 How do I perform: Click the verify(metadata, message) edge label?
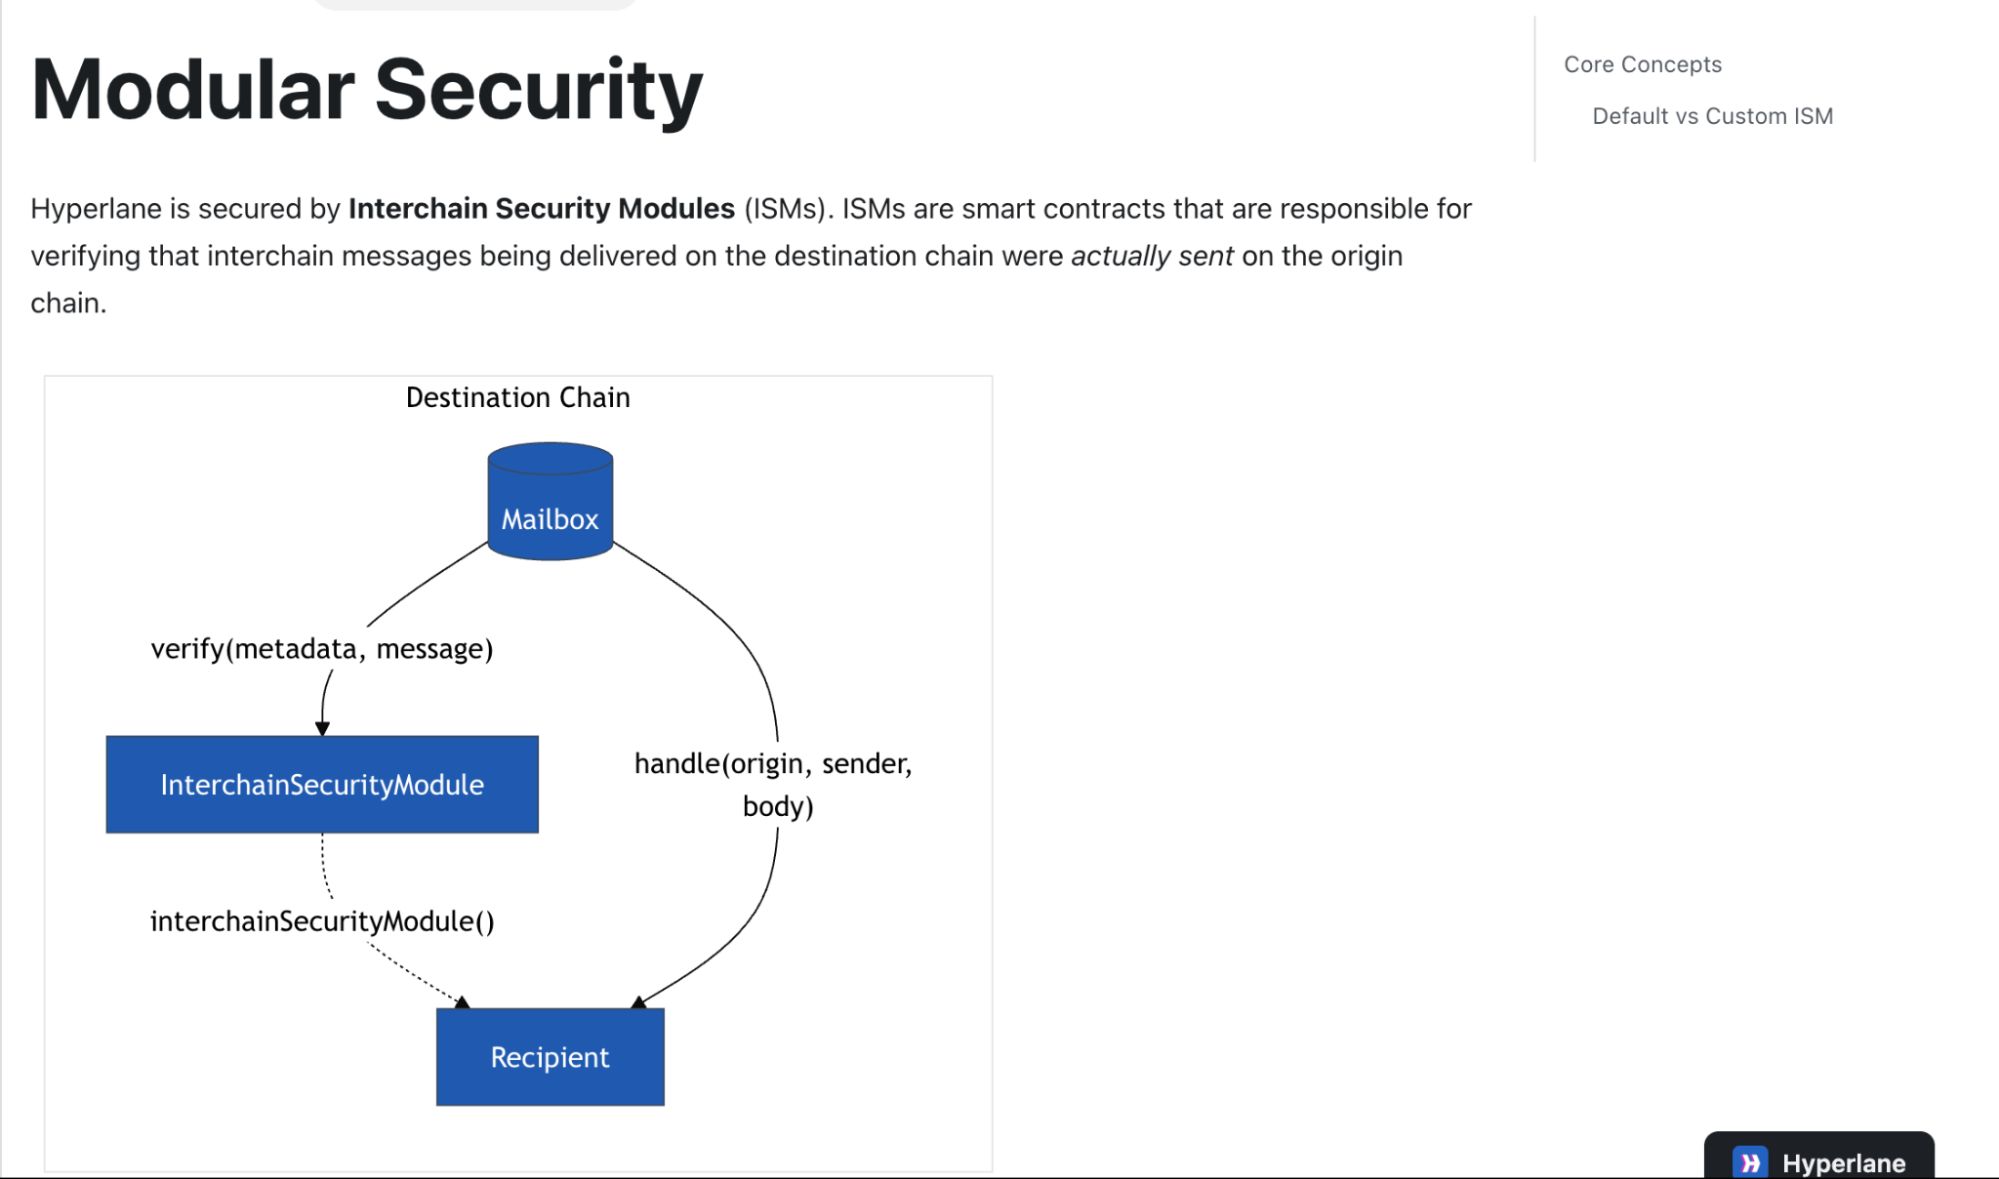pyautogui.click(x=322, y=649)
